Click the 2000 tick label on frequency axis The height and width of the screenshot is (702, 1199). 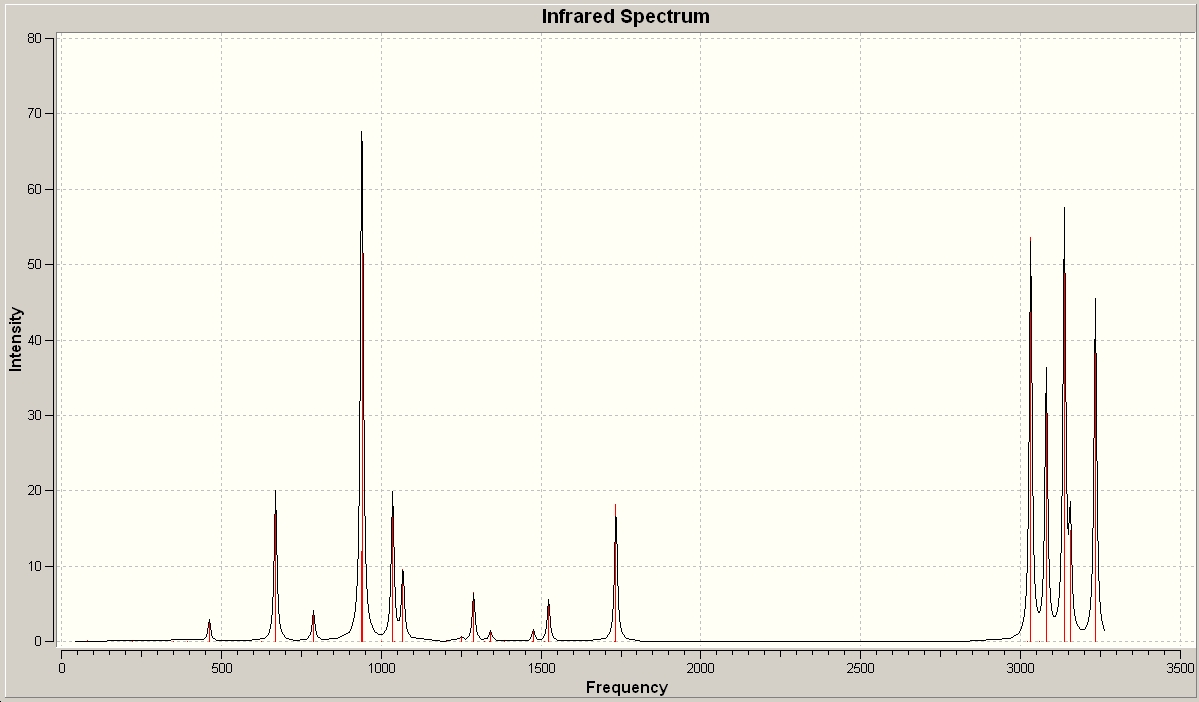tap(700, 668)
